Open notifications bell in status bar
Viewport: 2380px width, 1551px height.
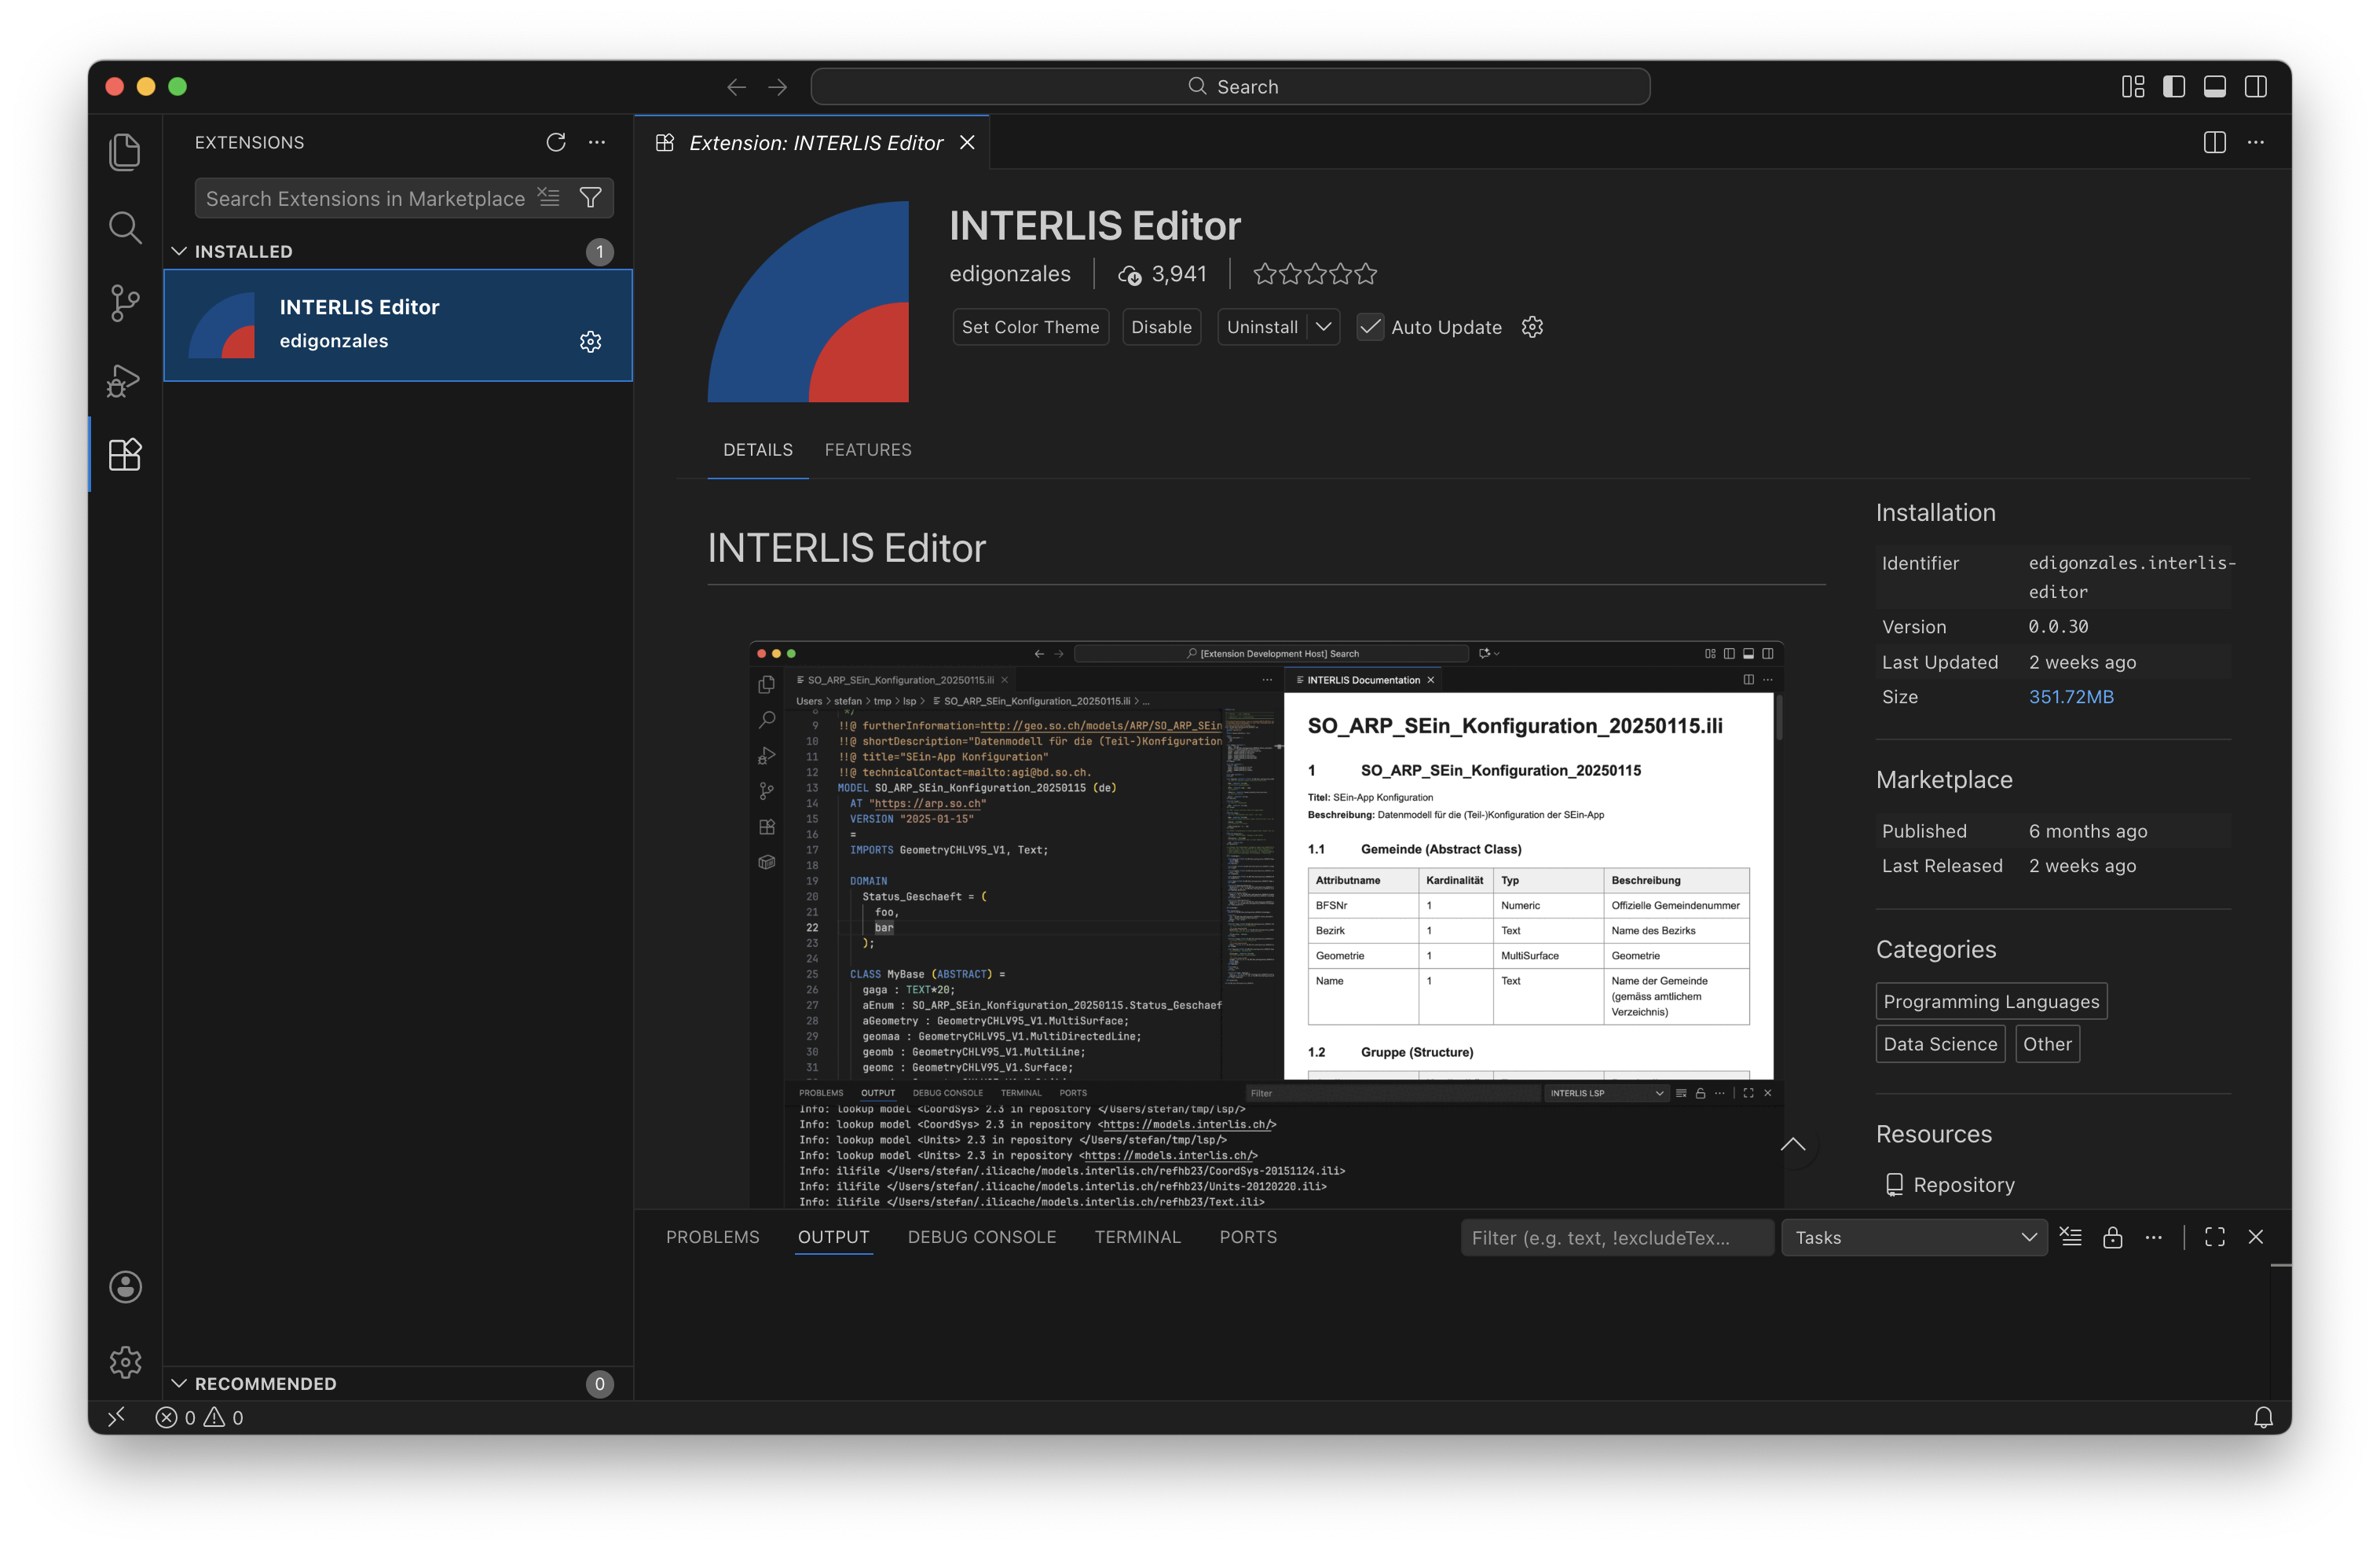(x=2264, y=1417)
